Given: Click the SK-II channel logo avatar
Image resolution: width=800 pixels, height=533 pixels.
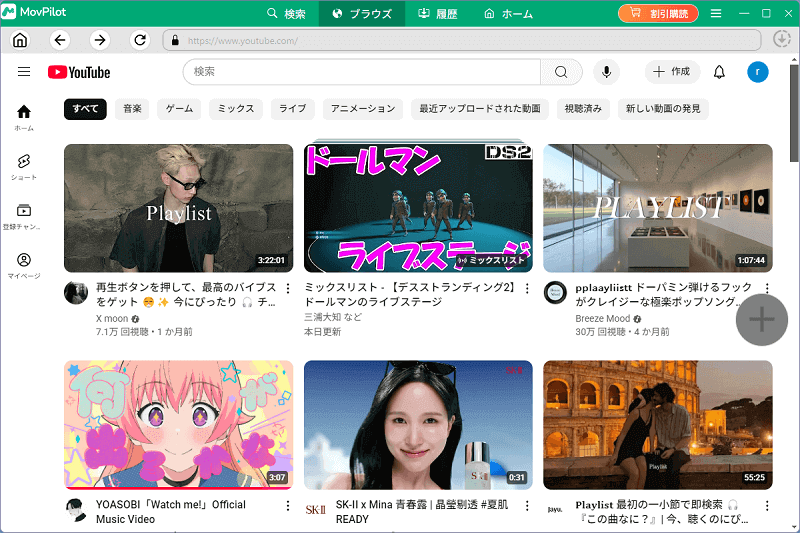Looking at the screenshot, I should [315, 510].
